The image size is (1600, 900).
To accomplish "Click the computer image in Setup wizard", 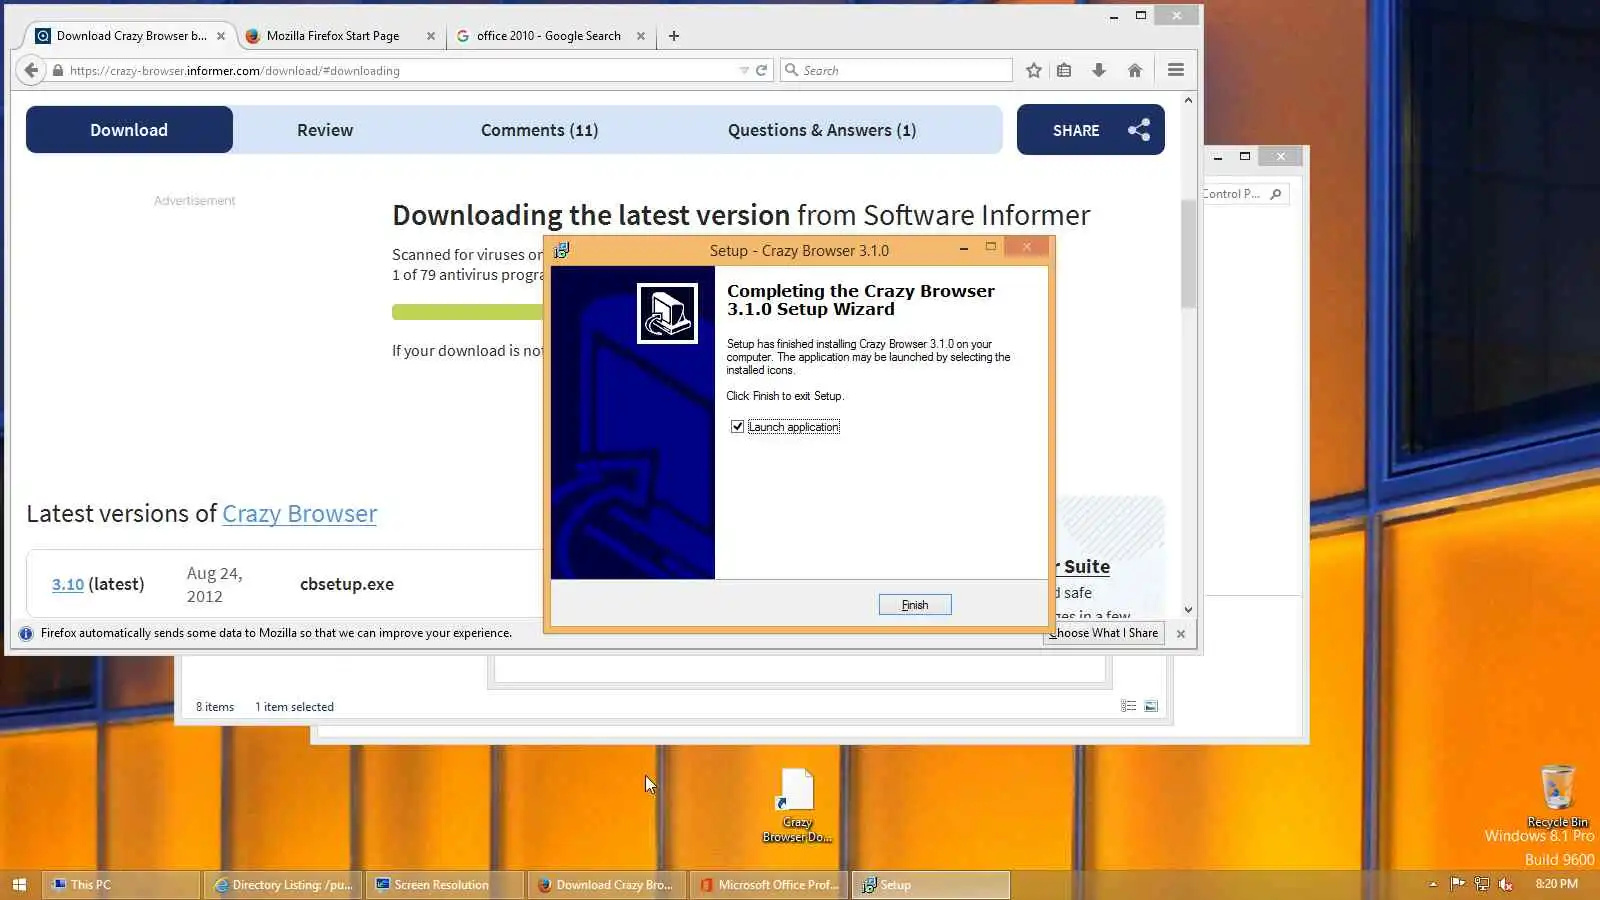I will point(667,313).
